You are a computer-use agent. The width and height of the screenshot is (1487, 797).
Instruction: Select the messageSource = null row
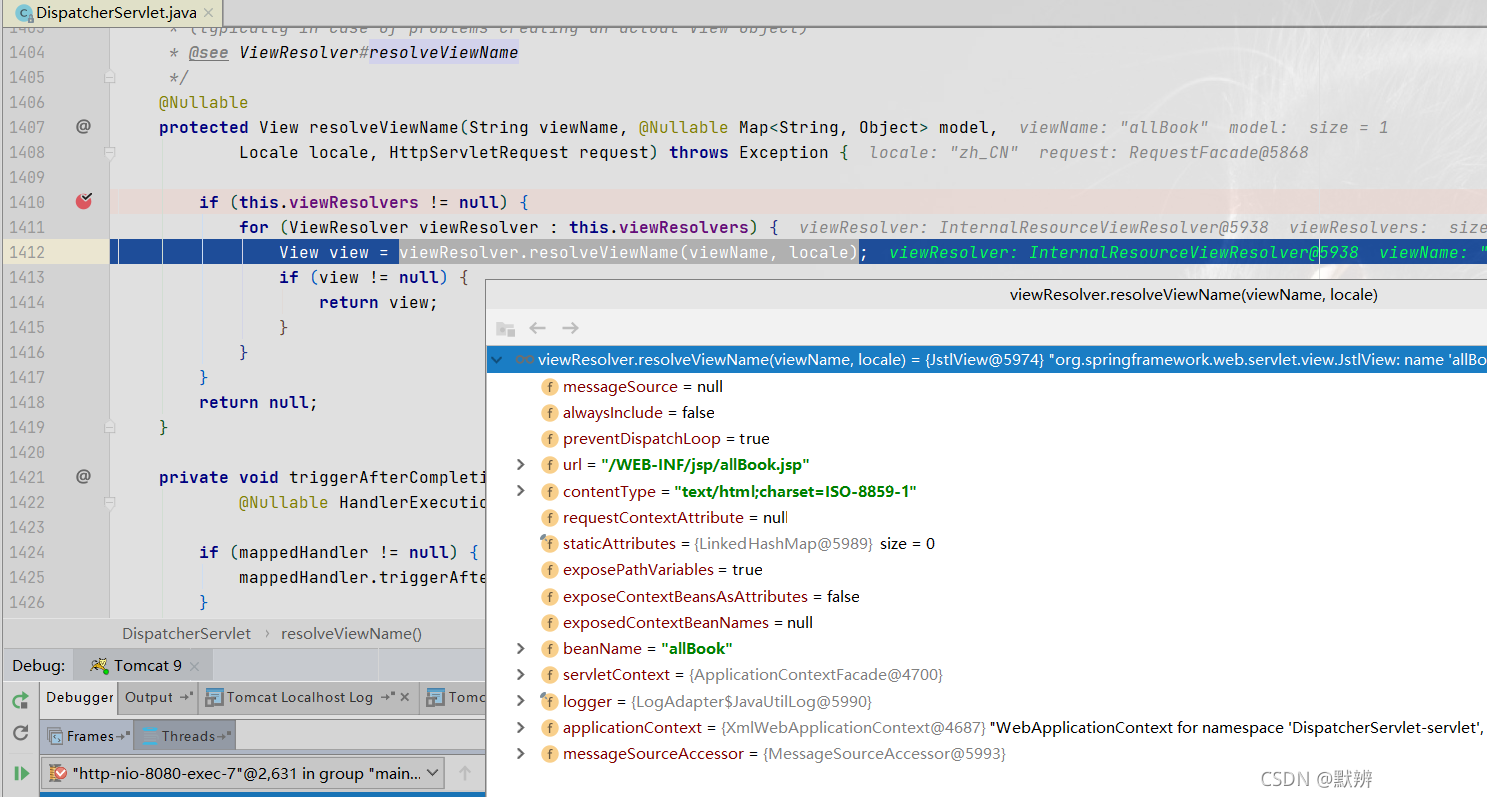987,387
